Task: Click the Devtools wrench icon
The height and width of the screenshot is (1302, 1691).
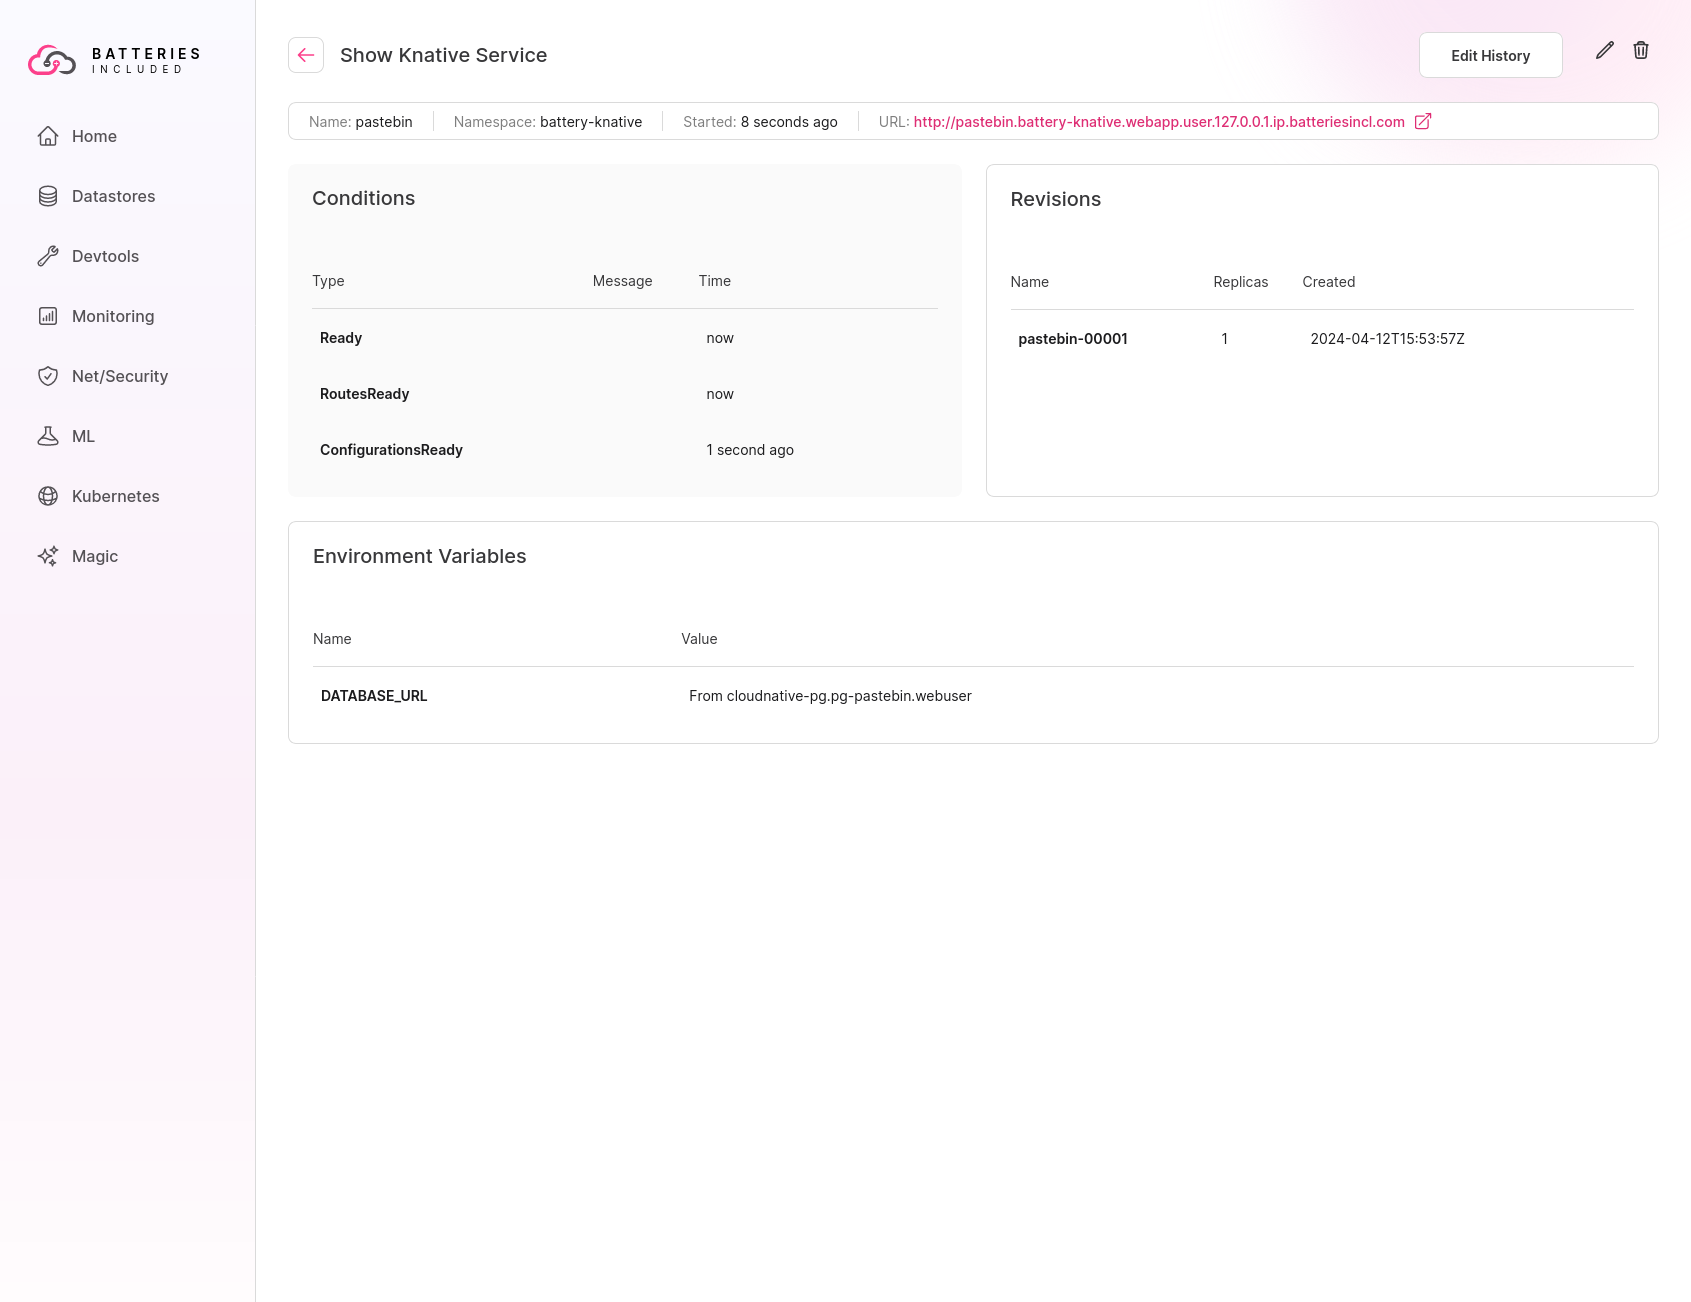Action: [x=48, y=256]
